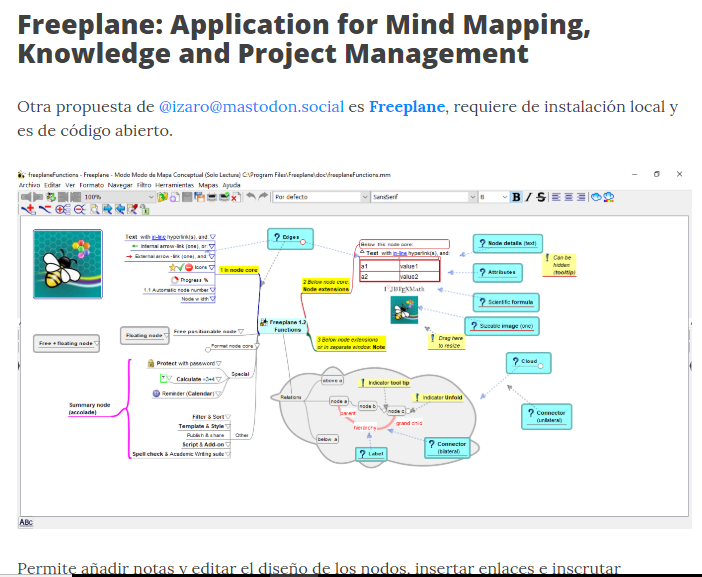Select the question-mark Edges node
The image size is (702, 577).
(290, 238)
